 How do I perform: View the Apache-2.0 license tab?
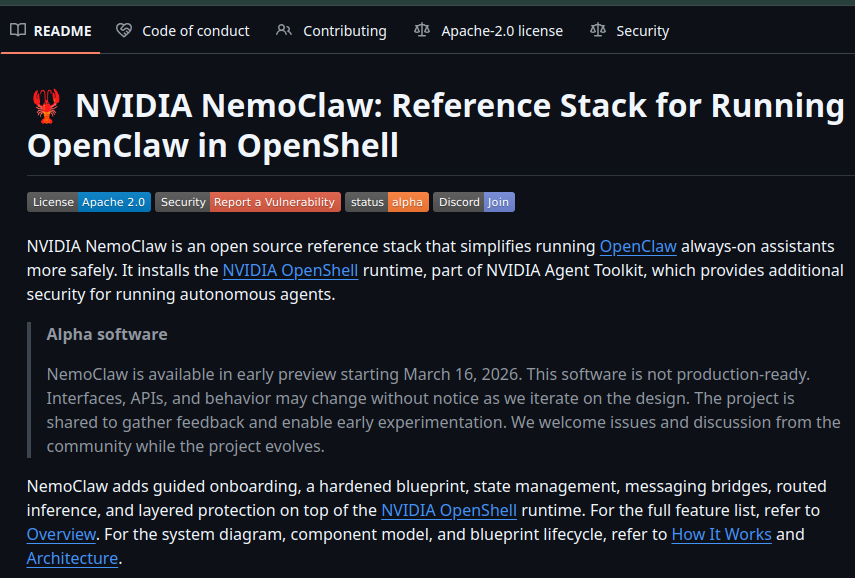[501, 31]
